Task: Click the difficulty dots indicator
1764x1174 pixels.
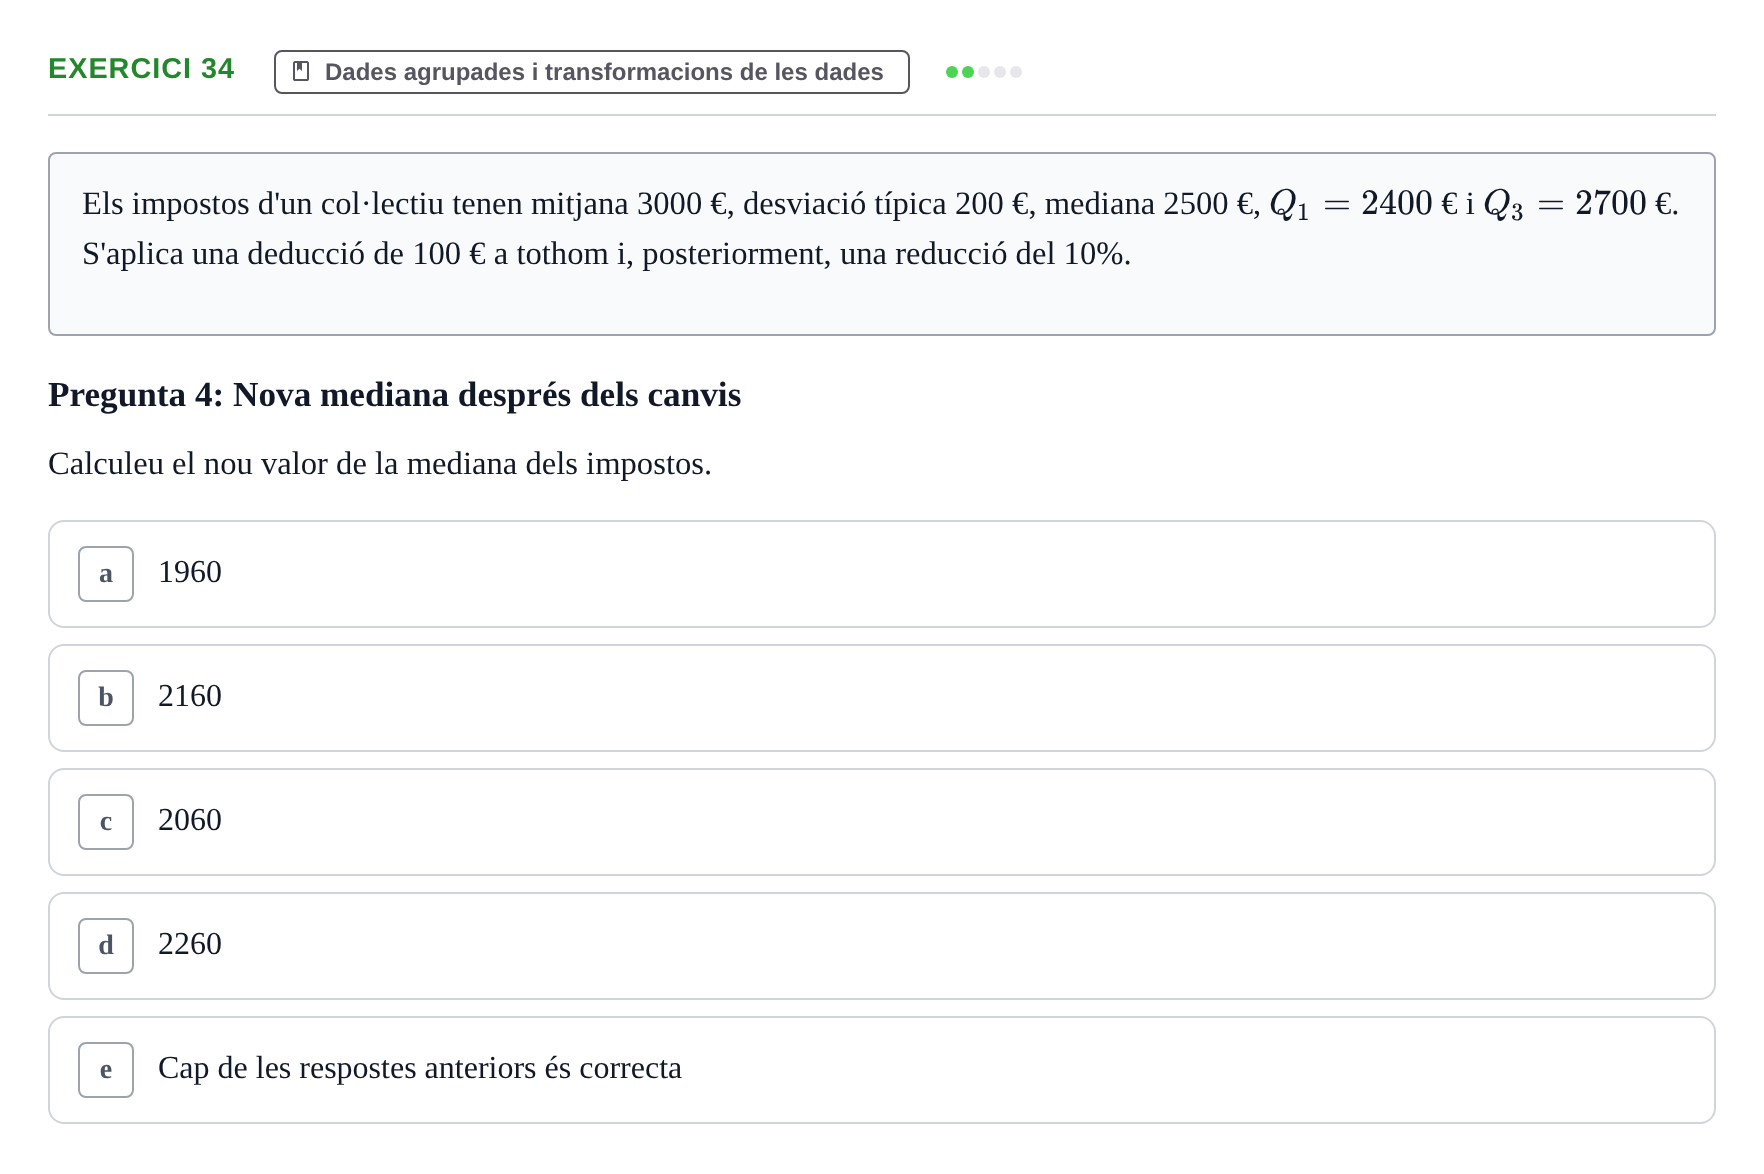Action: point(984,72)
